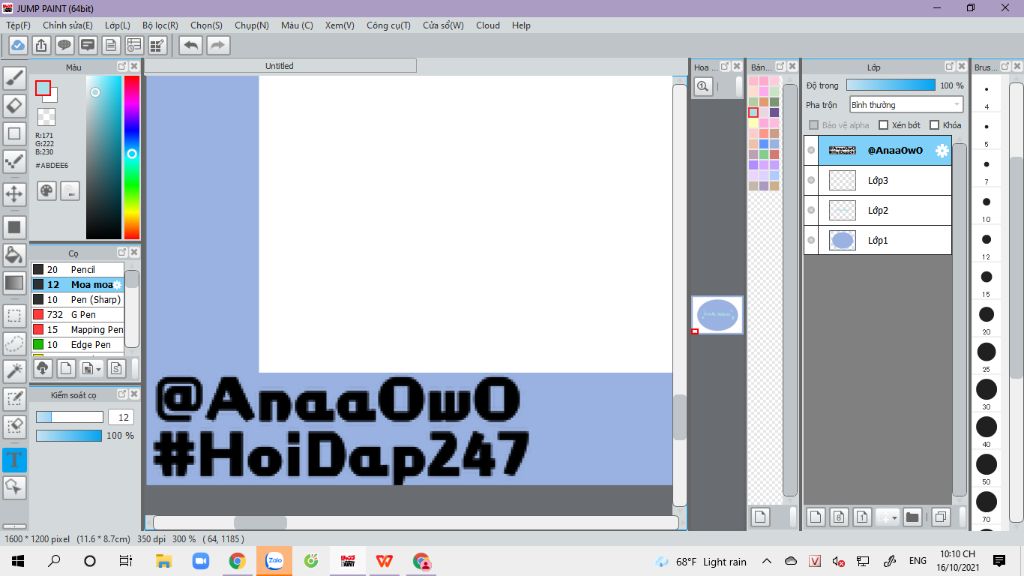Screen dimensions: 1024x576
Task: Add a new swatch in palette panel
Action: [x=760, y=517]
